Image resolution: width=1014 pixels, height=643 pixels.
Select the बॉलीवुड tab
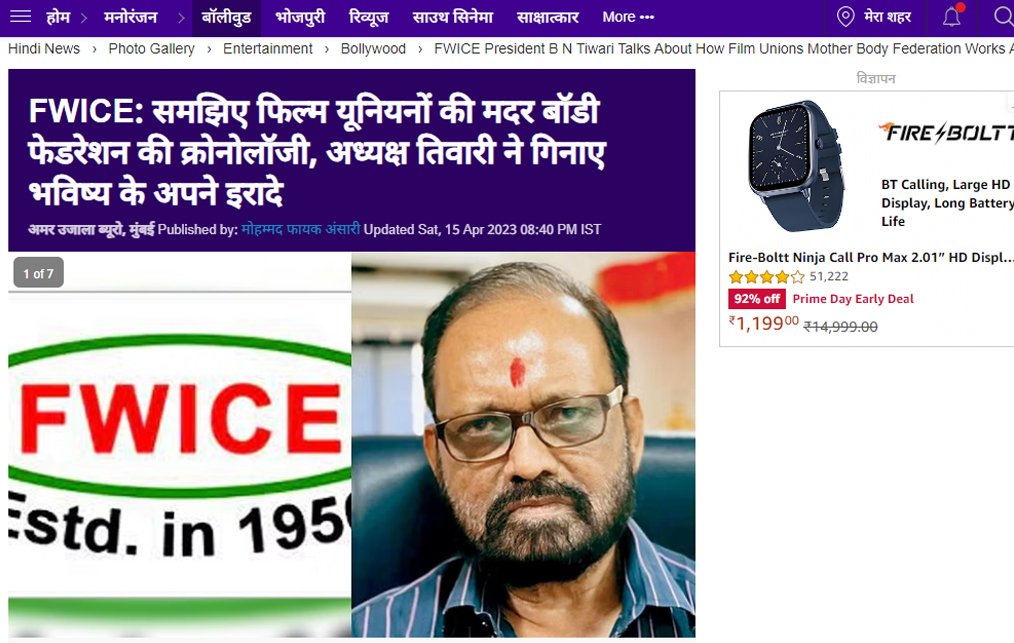[226, 17]
